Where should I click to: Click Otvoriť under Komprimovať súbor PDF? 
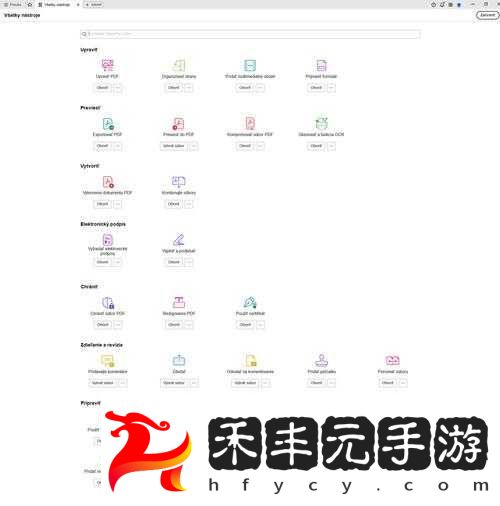245,146
